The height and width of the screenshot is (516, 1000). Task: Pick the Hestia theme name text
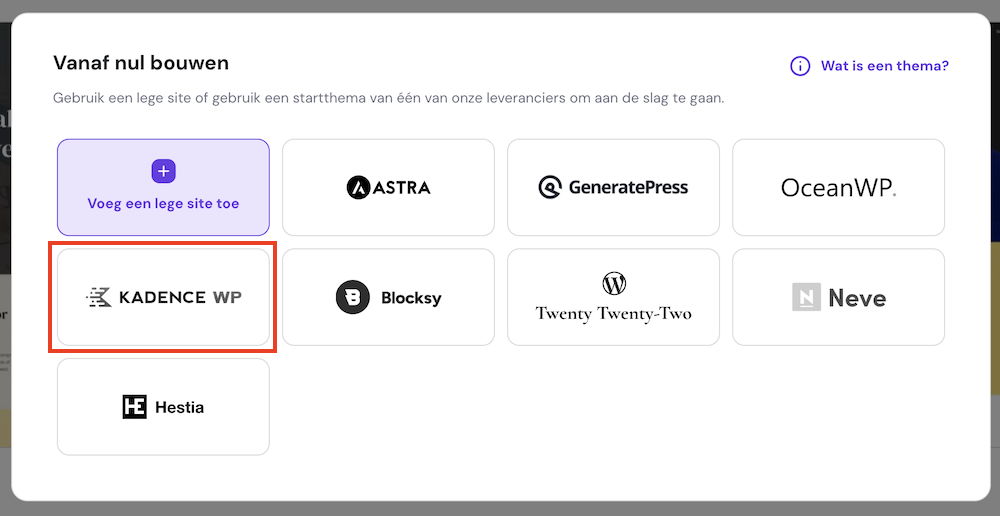point(180,407)
